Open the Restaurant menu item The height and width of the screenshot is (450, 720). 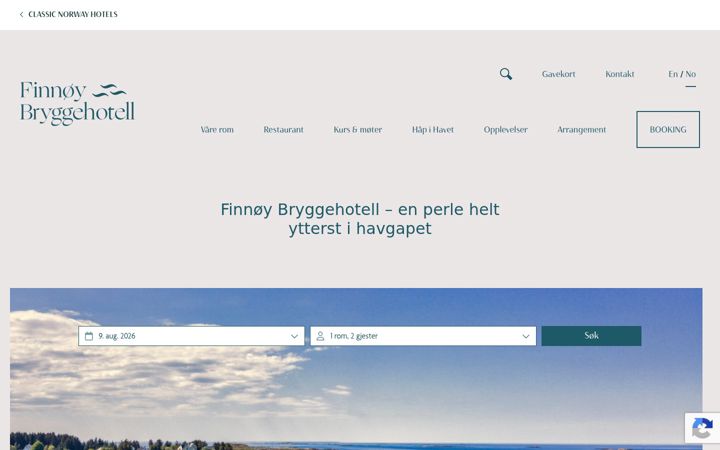click(283, 129)
